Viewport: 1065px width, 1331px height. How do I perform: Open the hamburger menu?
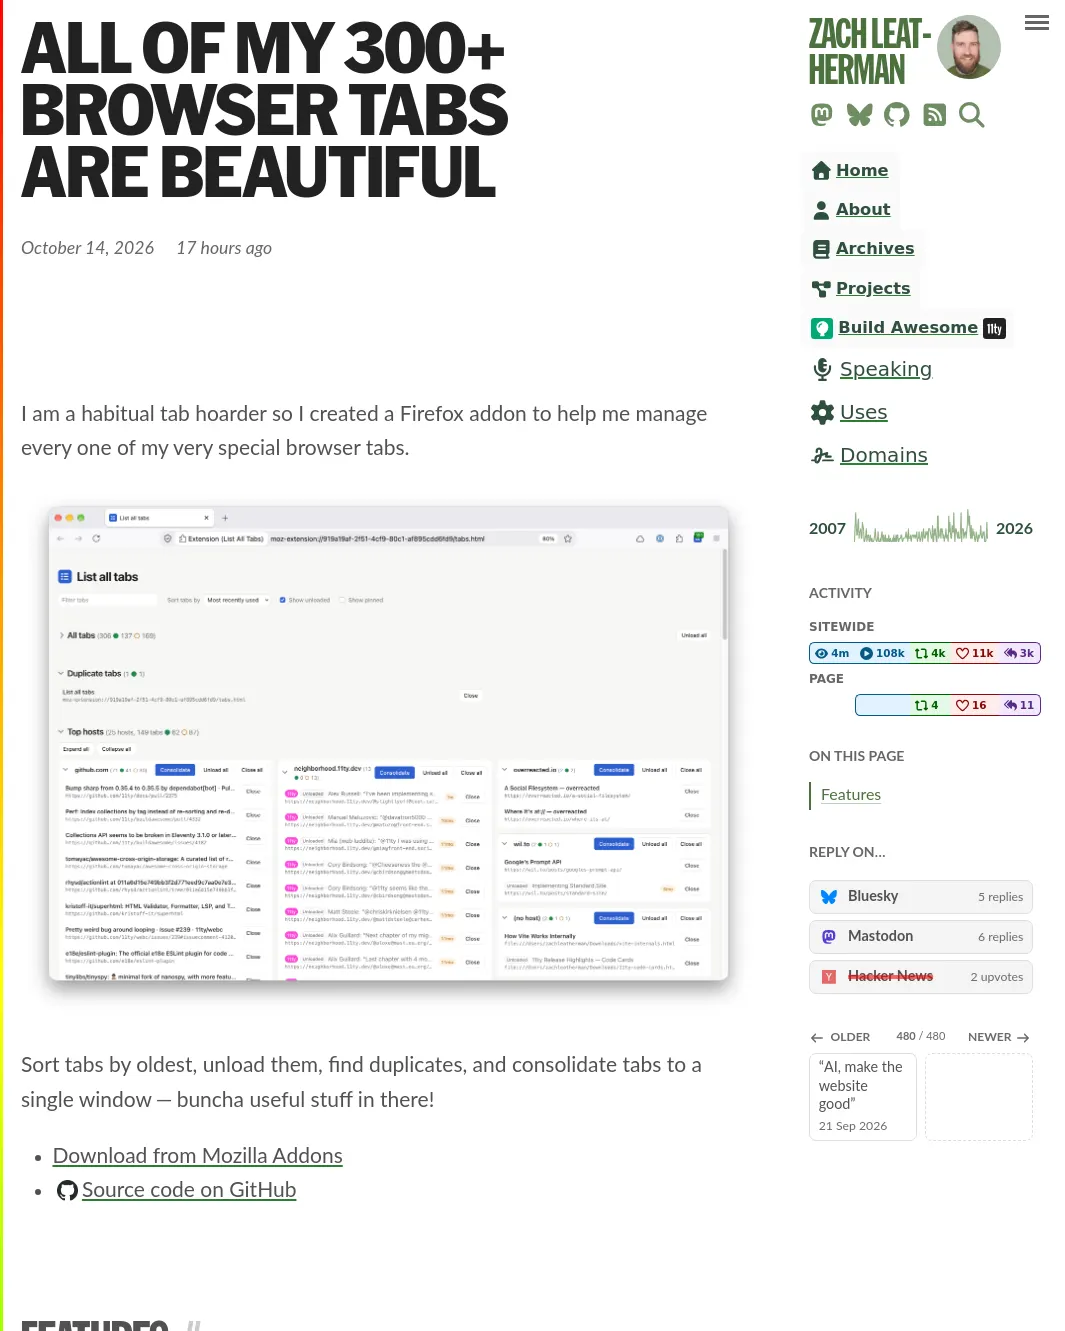1037,22
